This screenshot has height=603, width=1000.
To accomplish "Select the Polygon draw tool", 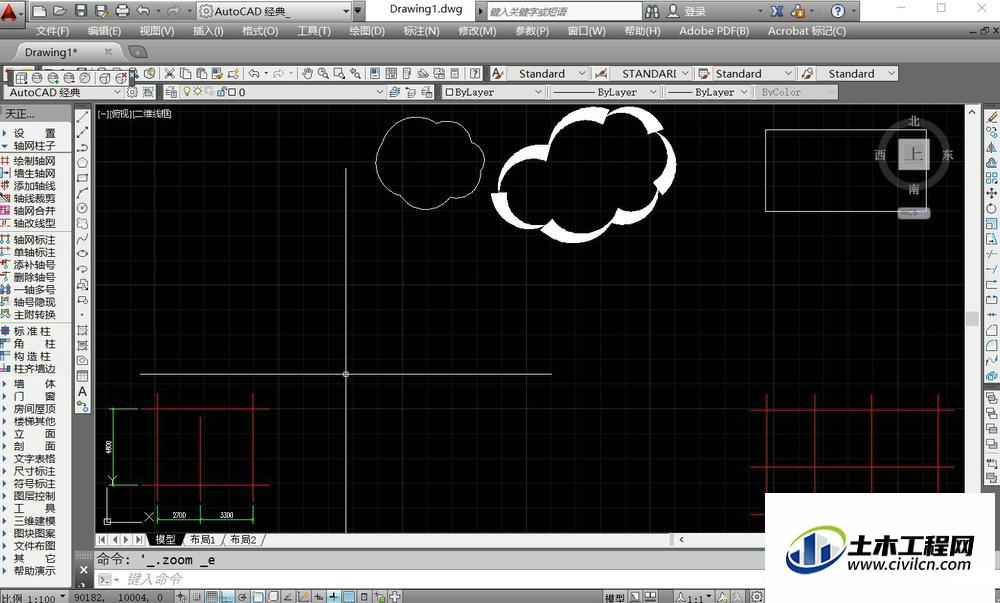I will click(x=82, y=163).
